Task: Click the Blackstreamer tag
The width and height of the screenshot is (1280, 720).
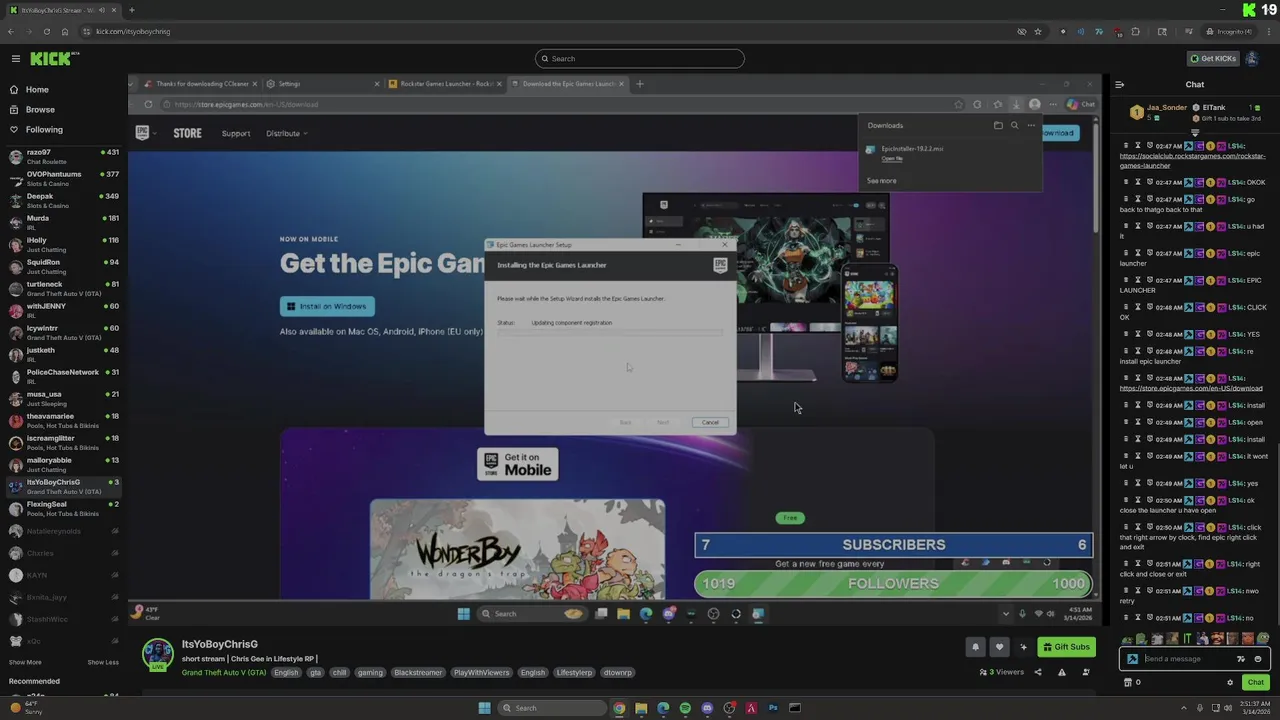Action: click(x=418, y=673)
